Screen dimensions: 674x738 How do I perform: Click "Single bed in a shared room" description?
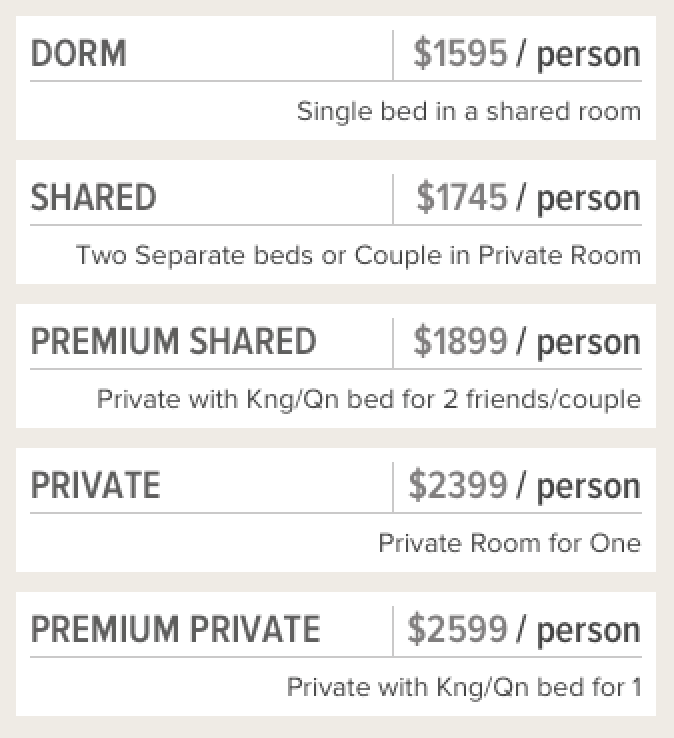point(469,111)
